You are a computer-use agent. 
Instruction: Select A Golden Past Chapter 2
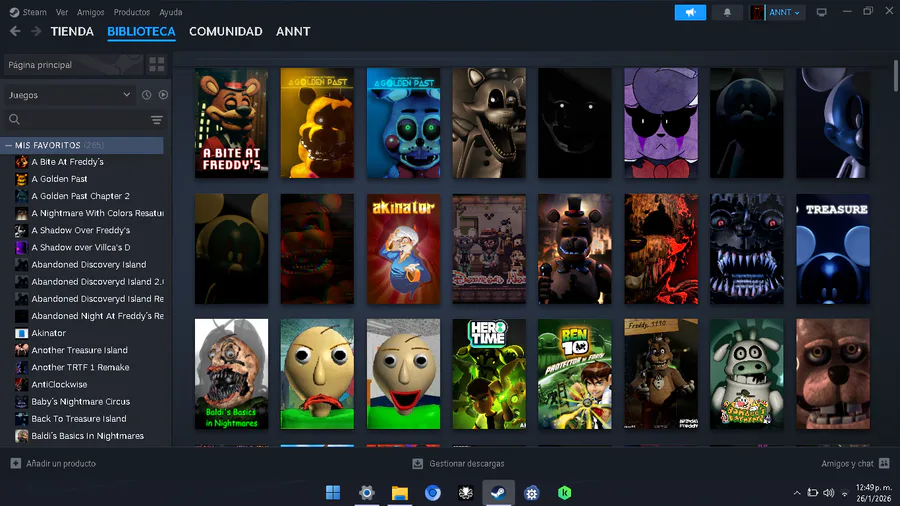(80, 196)
